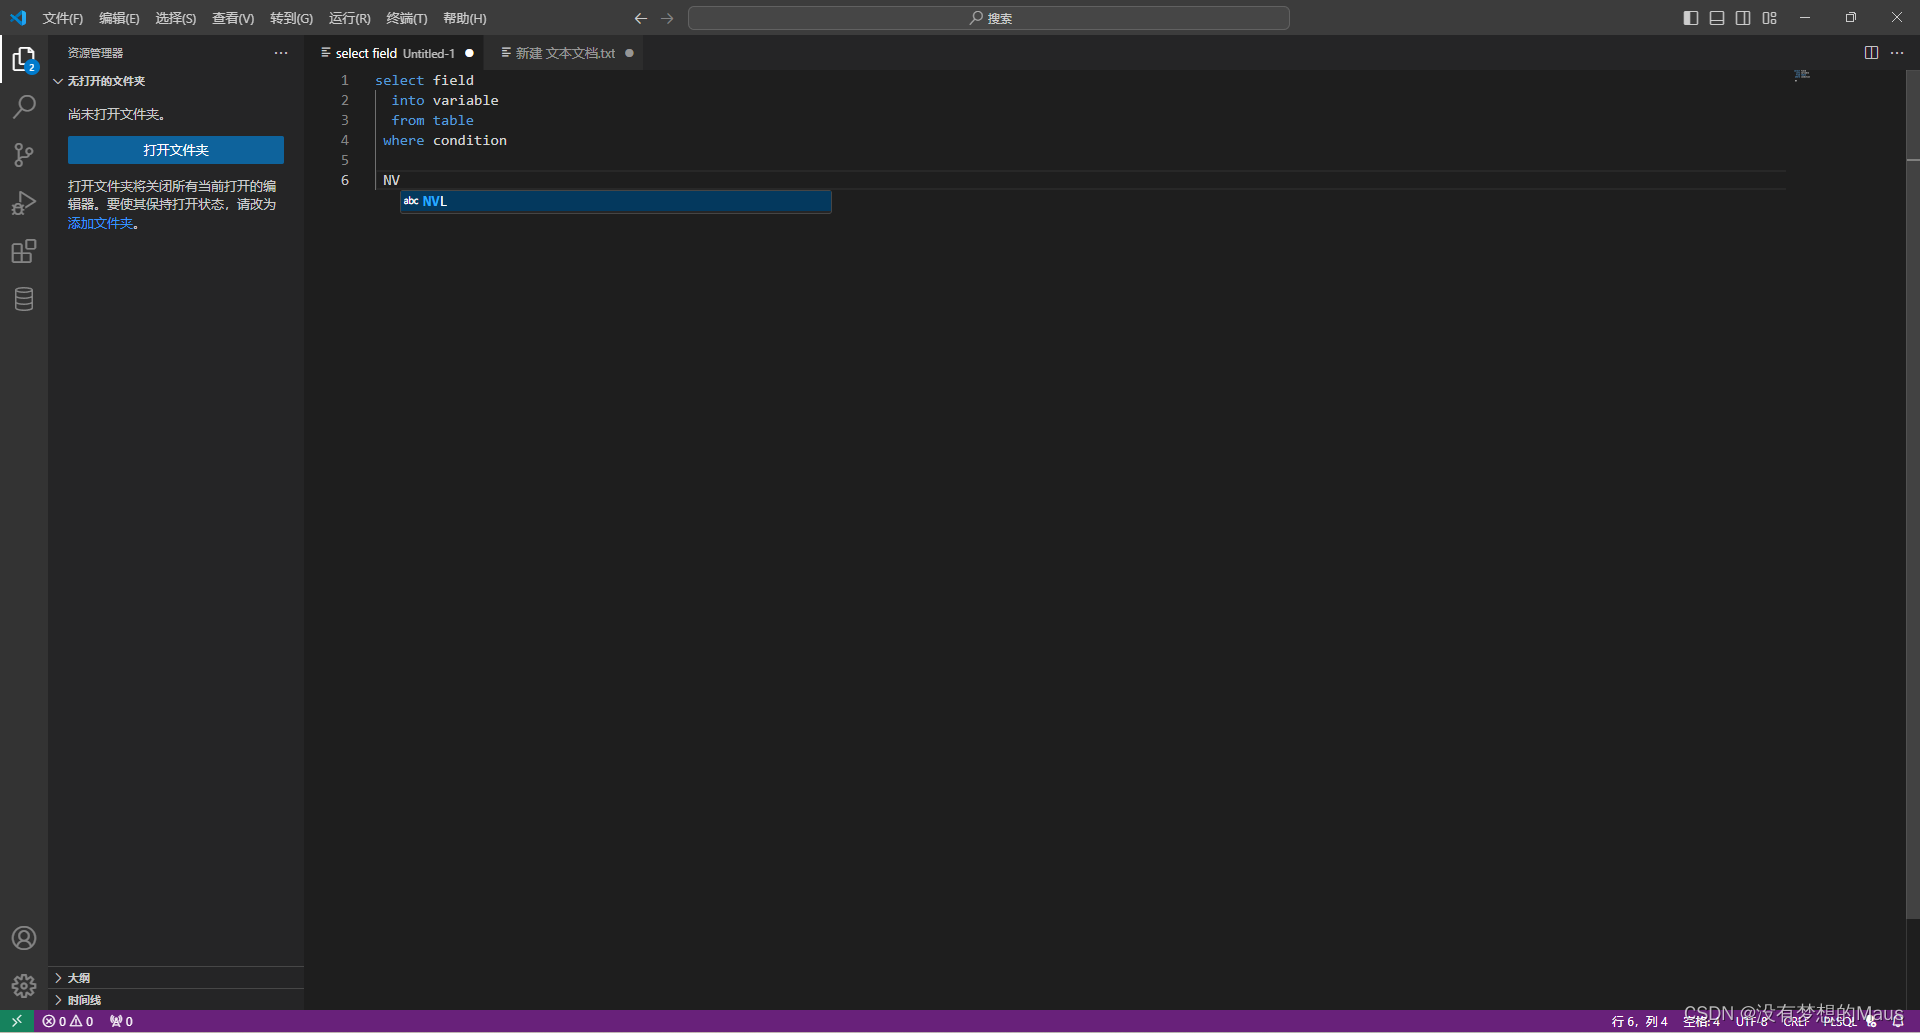Screen dimensions: 1920x1033
Task: Toggle the primary sidebar visibility
Action: (x=1691, y=17)
